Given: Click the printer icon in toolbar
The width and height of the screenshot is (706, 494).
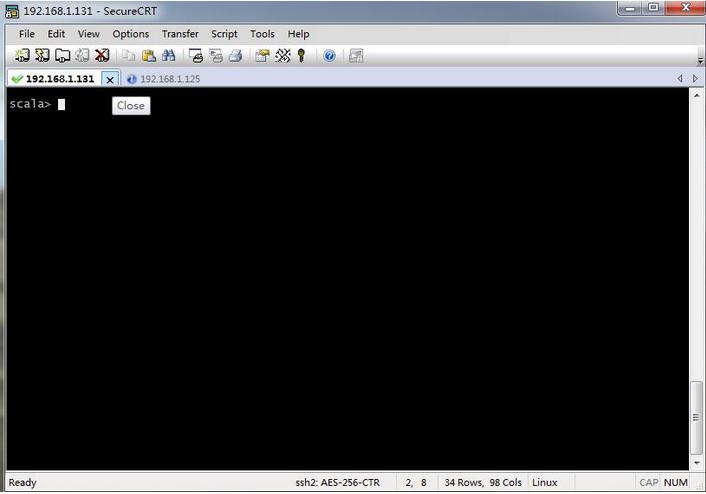Looking at the screenshot, I should click(x=235, y=55).
